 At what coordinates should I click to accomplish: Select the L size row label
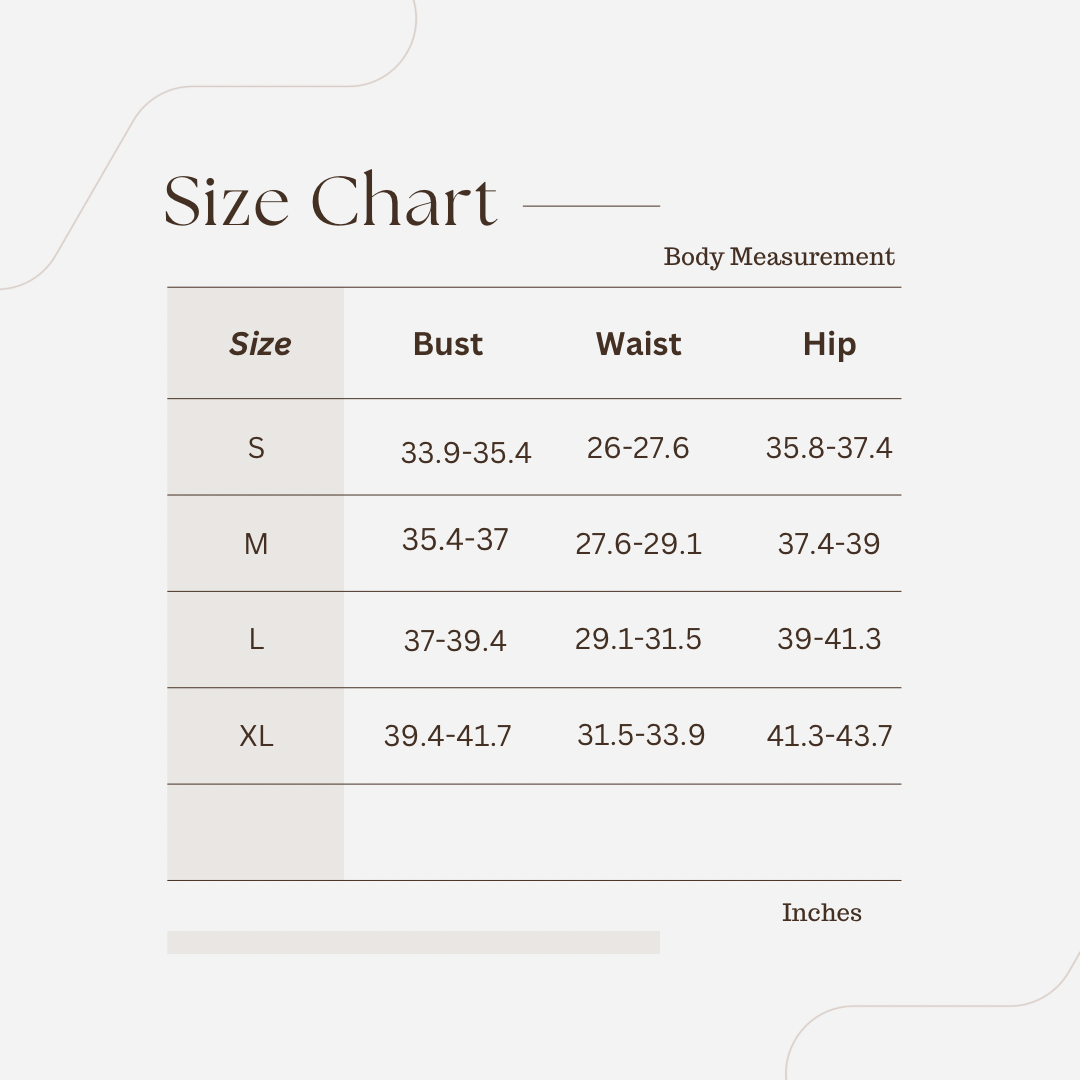coord(256,640)
